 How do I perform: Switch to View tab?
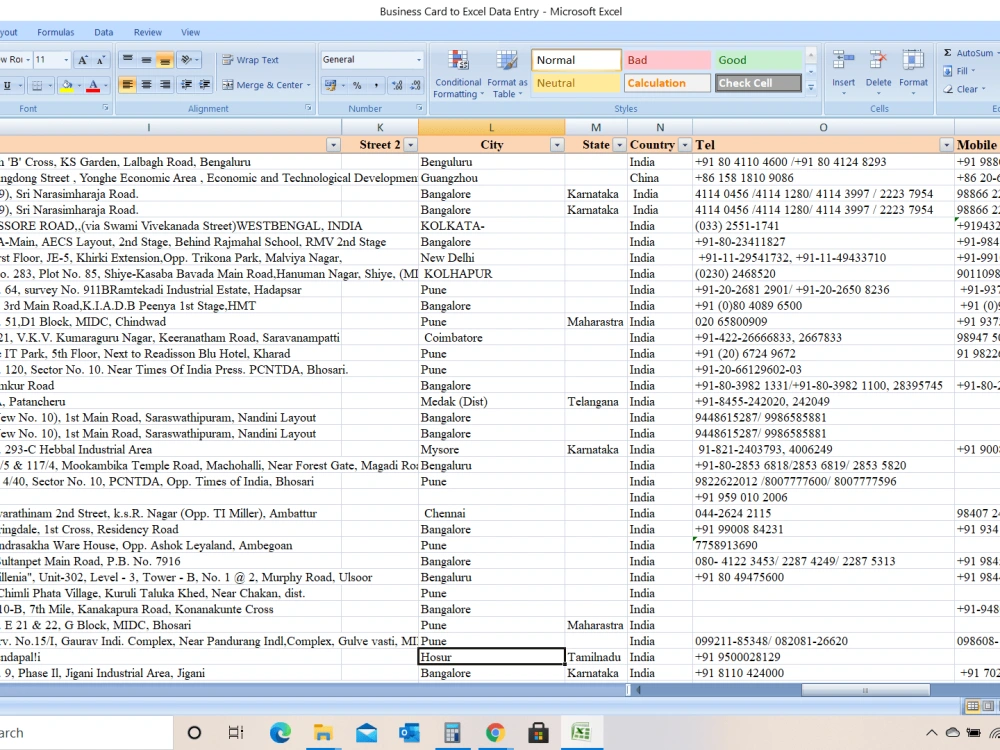190,33
